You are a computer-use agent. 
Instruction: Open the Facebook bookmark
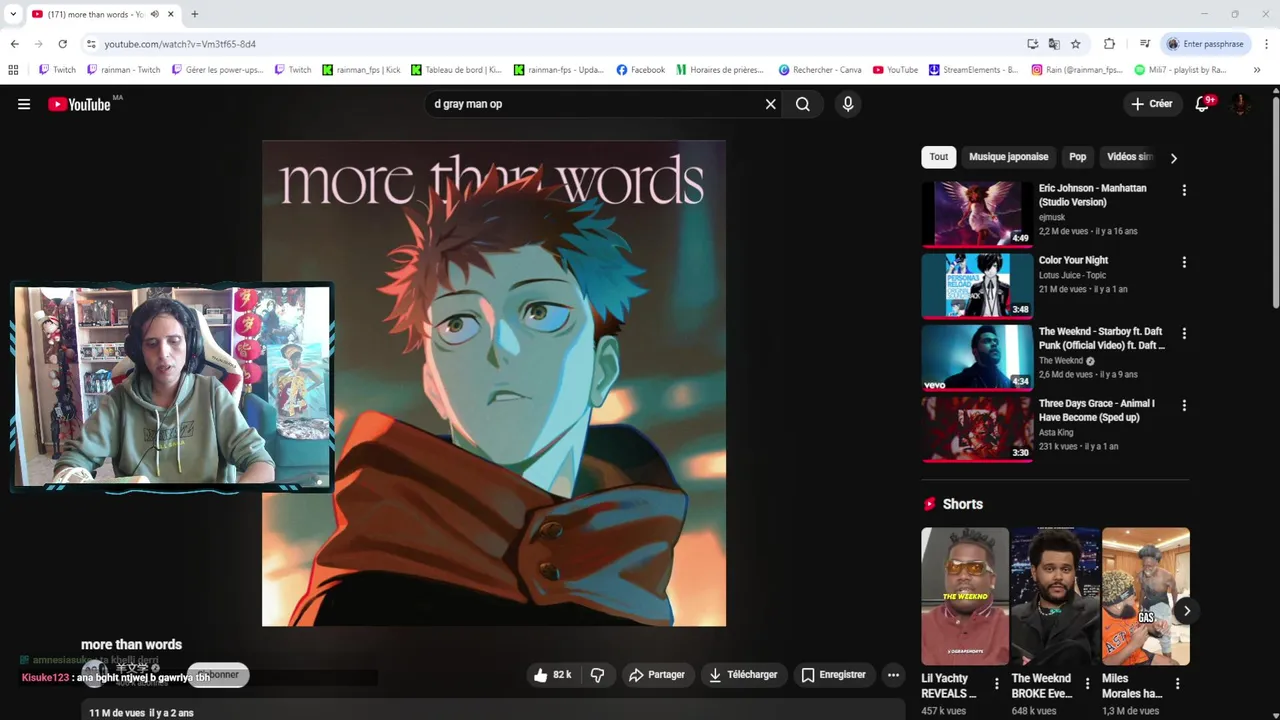(x=641, y=70)
